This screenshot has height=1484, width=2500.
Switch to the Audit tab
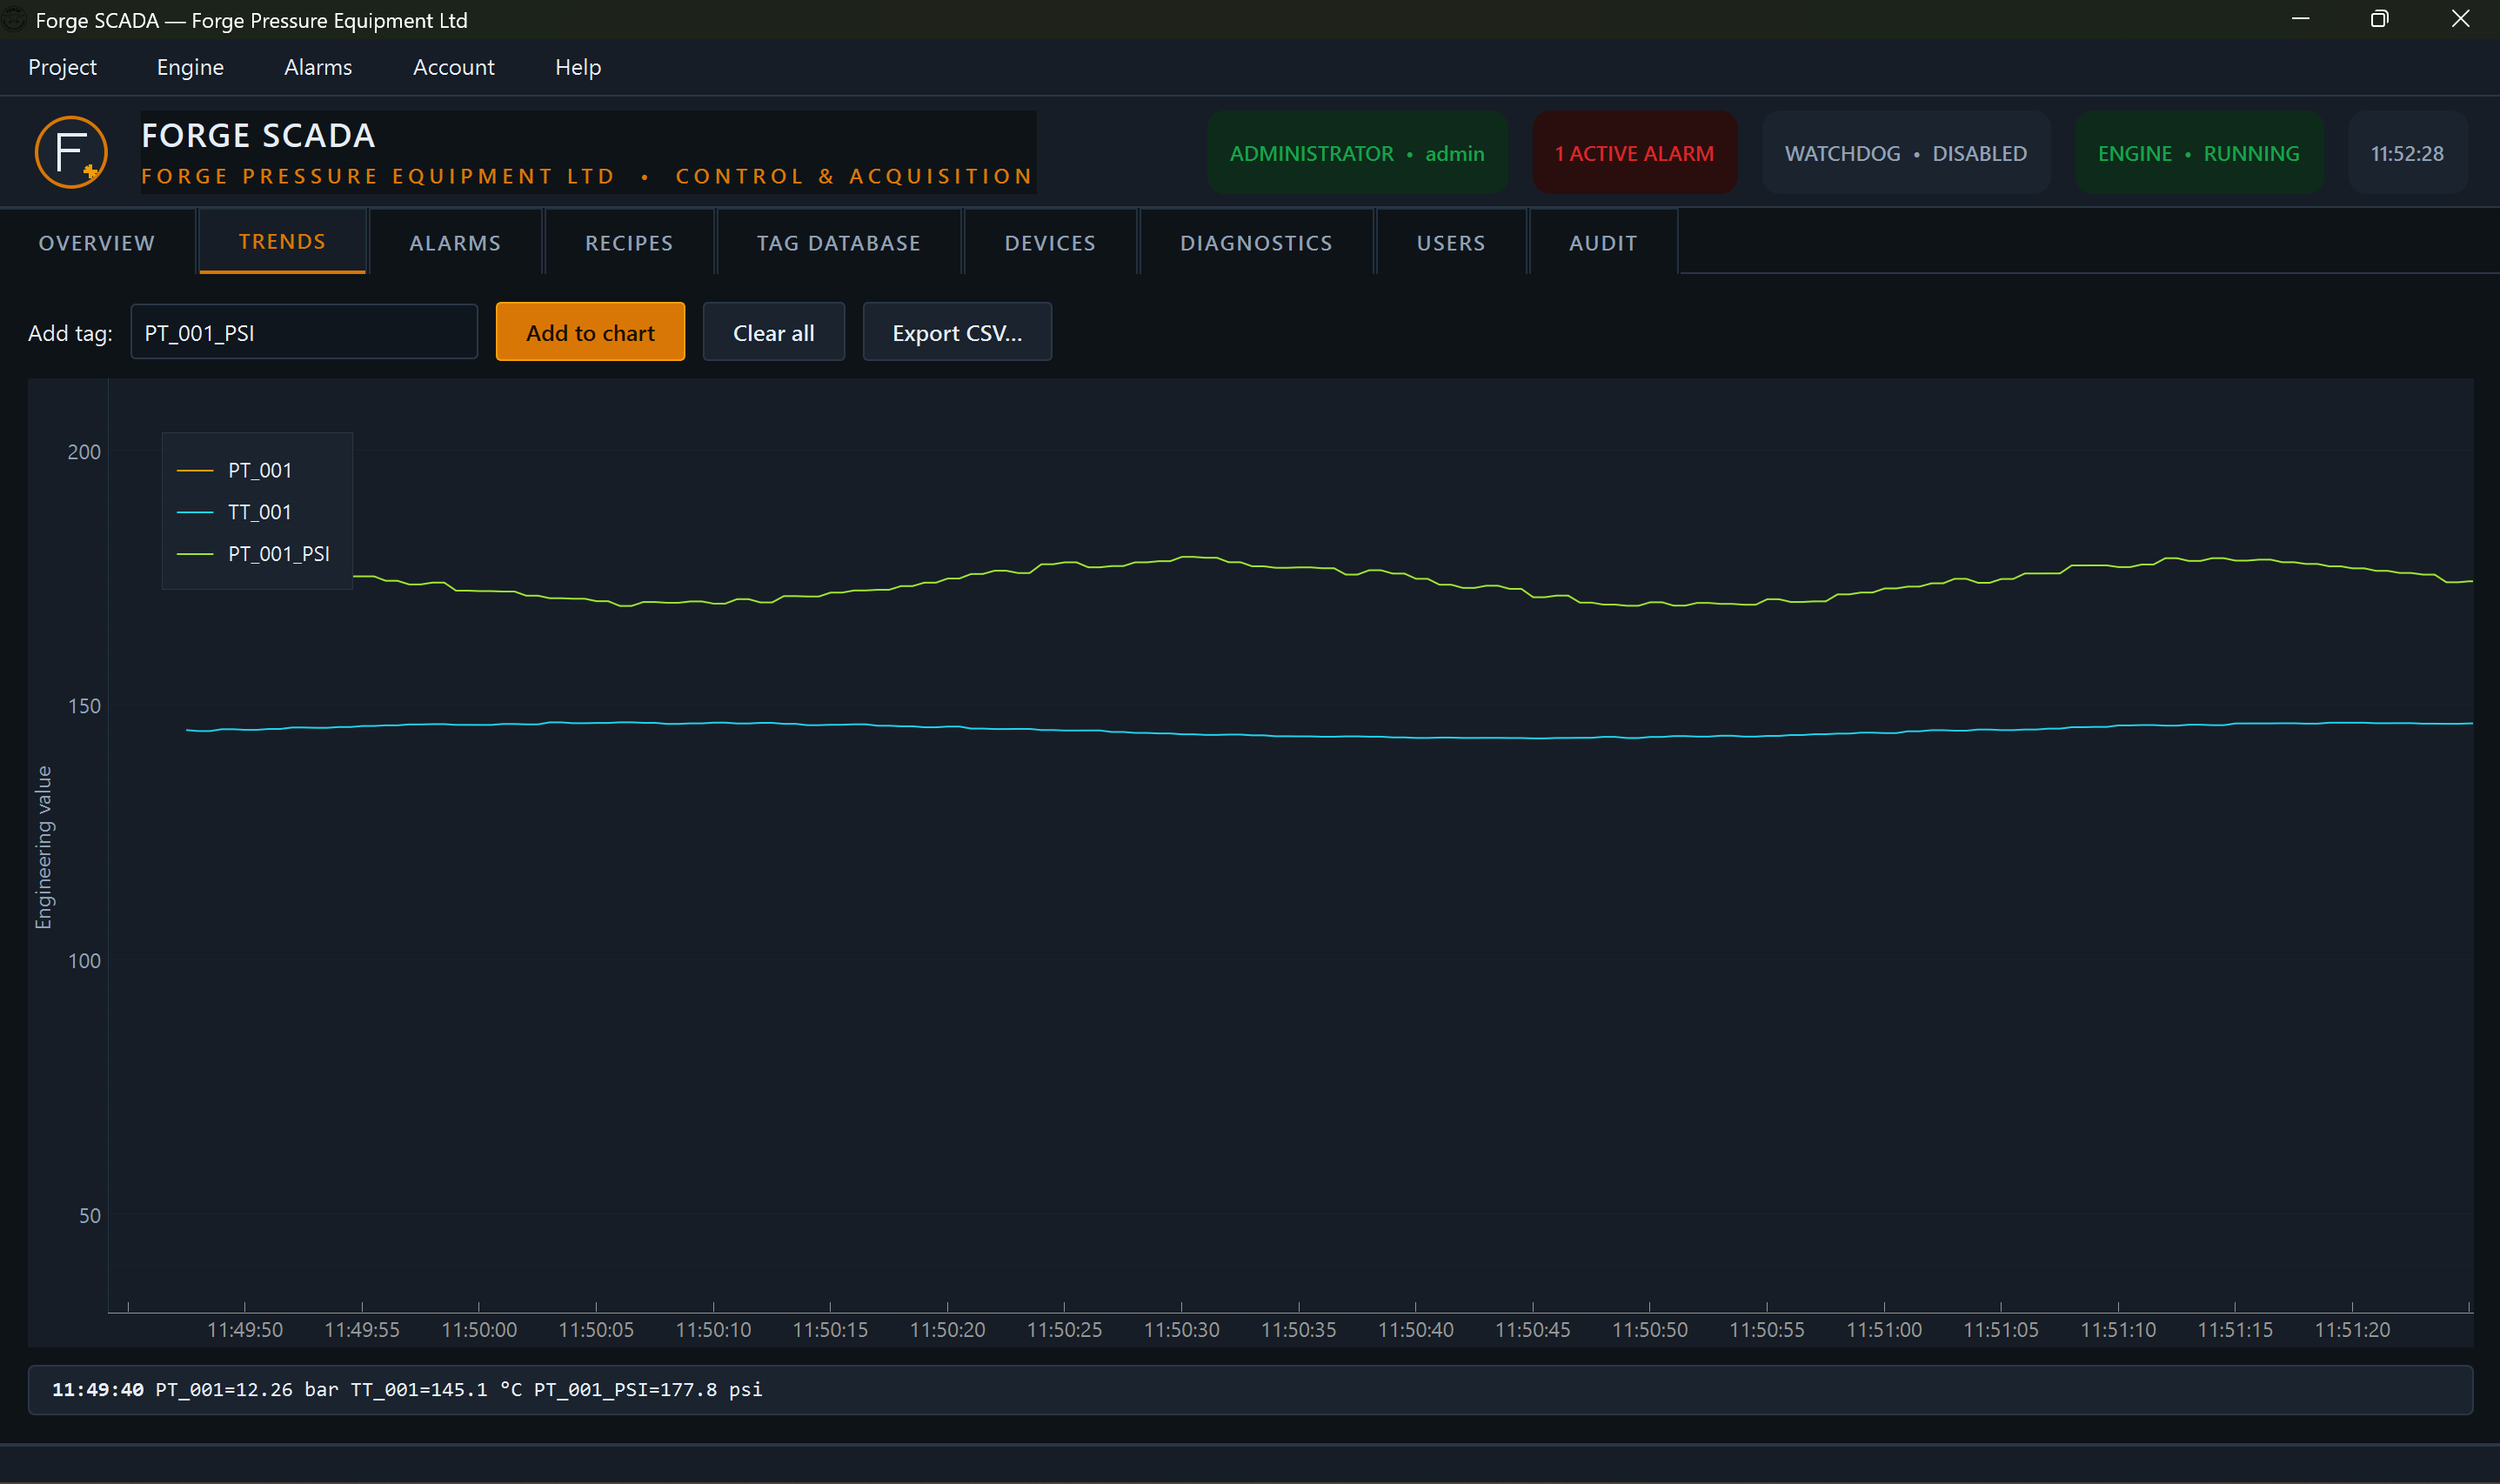tap(1603, 243)
